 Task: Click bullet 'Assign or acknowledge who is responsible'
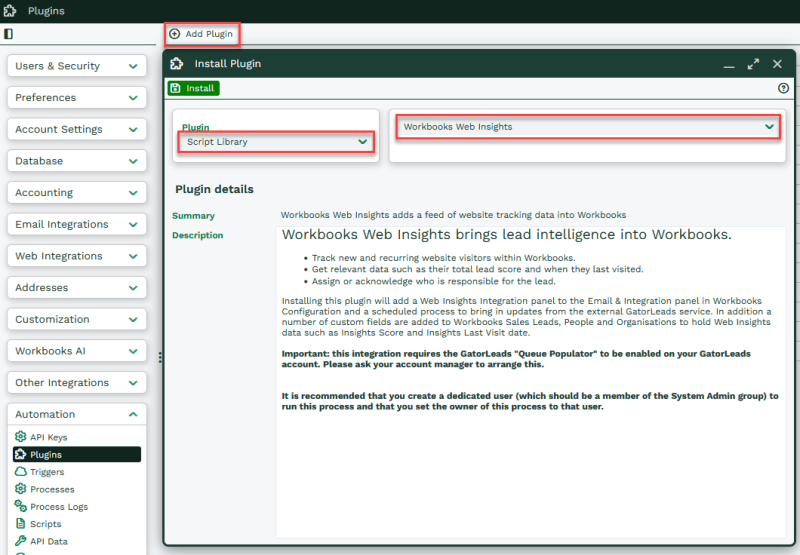click(434, 281)
